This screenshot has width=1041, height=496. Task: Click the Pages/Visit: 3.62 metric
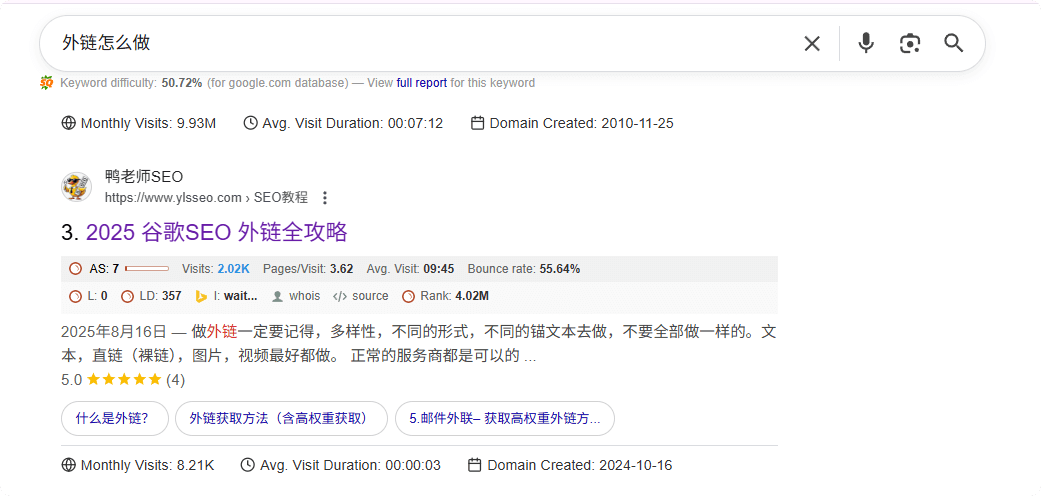(308, 269)
